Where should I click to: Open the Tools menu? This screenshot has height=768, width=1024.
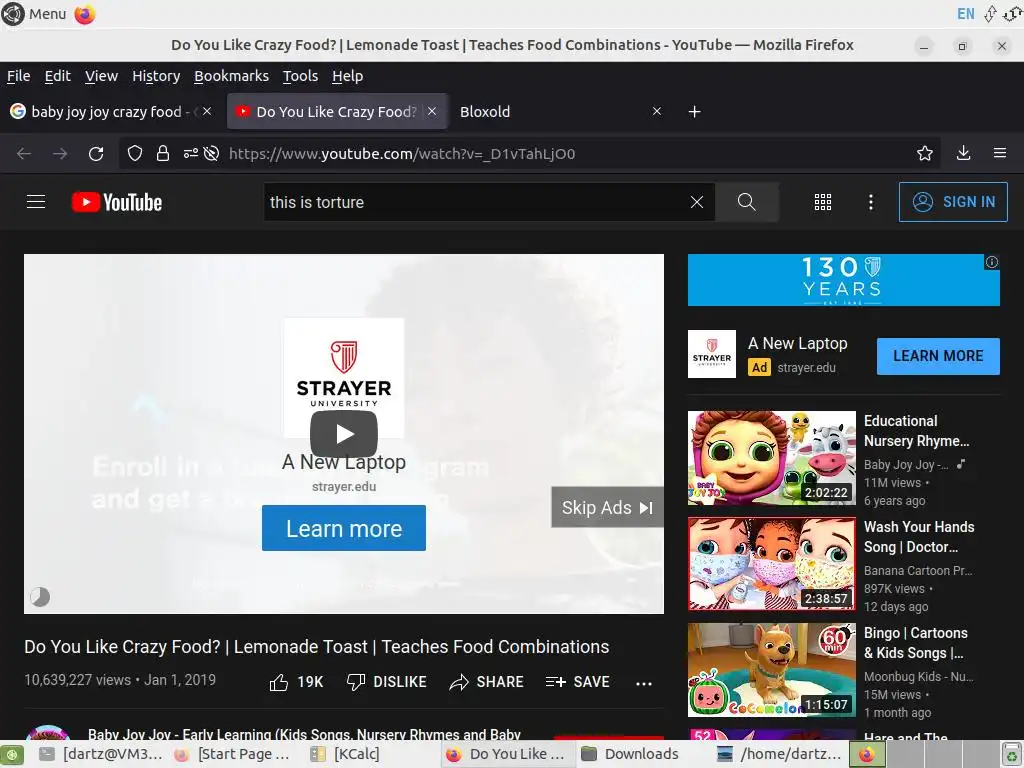click(300, 76)
